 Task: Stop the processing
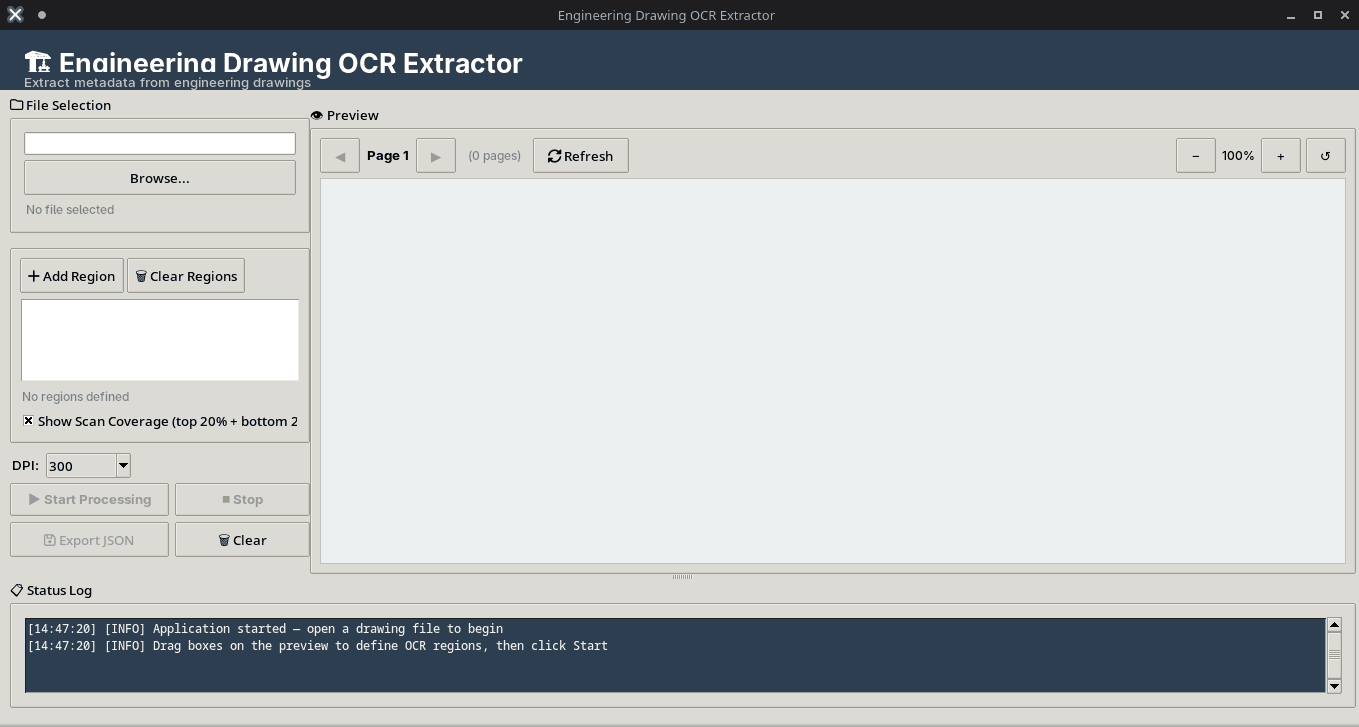pyautogui.click(x=242, y=499)
